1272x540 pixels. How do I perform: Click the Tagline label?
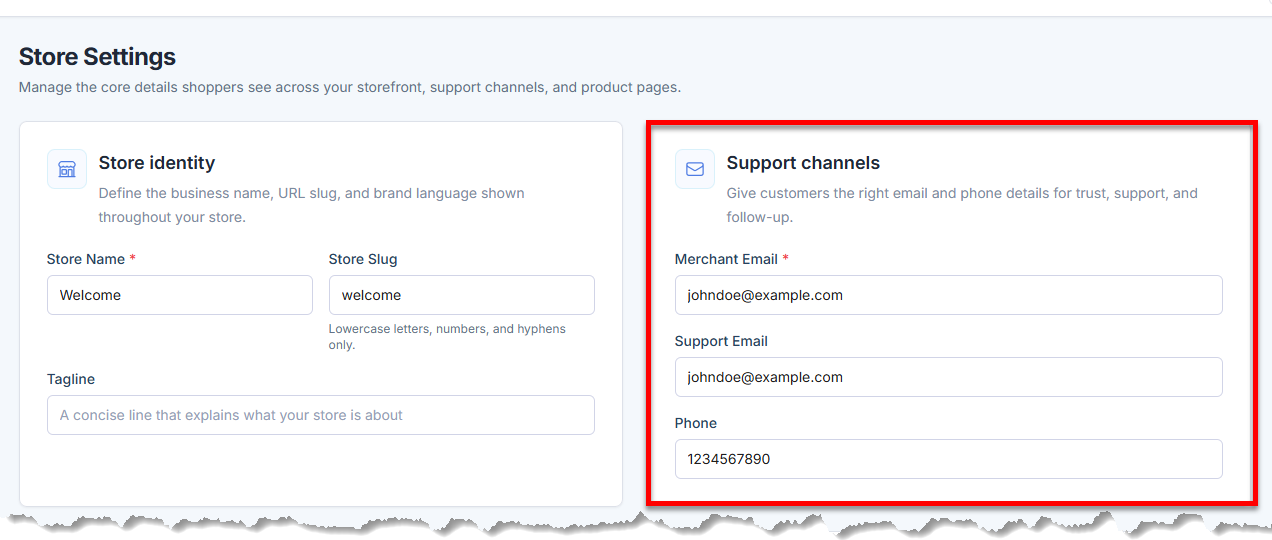pyautogui.click(x=71, y=379)
